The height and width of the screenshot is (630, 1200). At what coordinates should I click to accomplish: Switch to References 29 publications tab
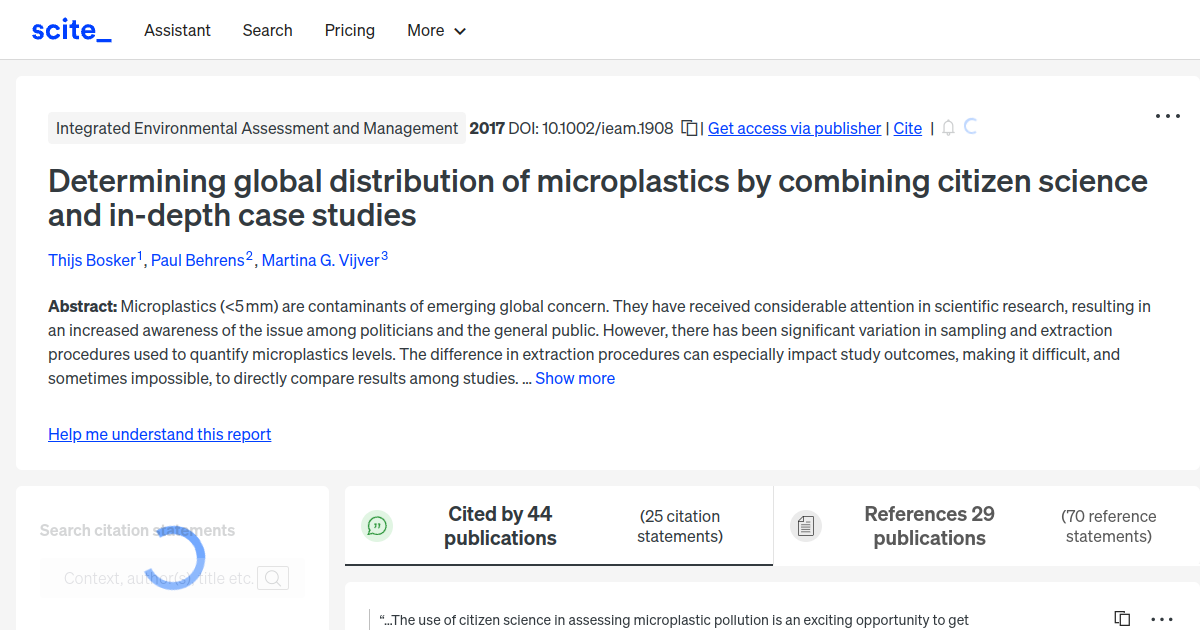point(929,526)
